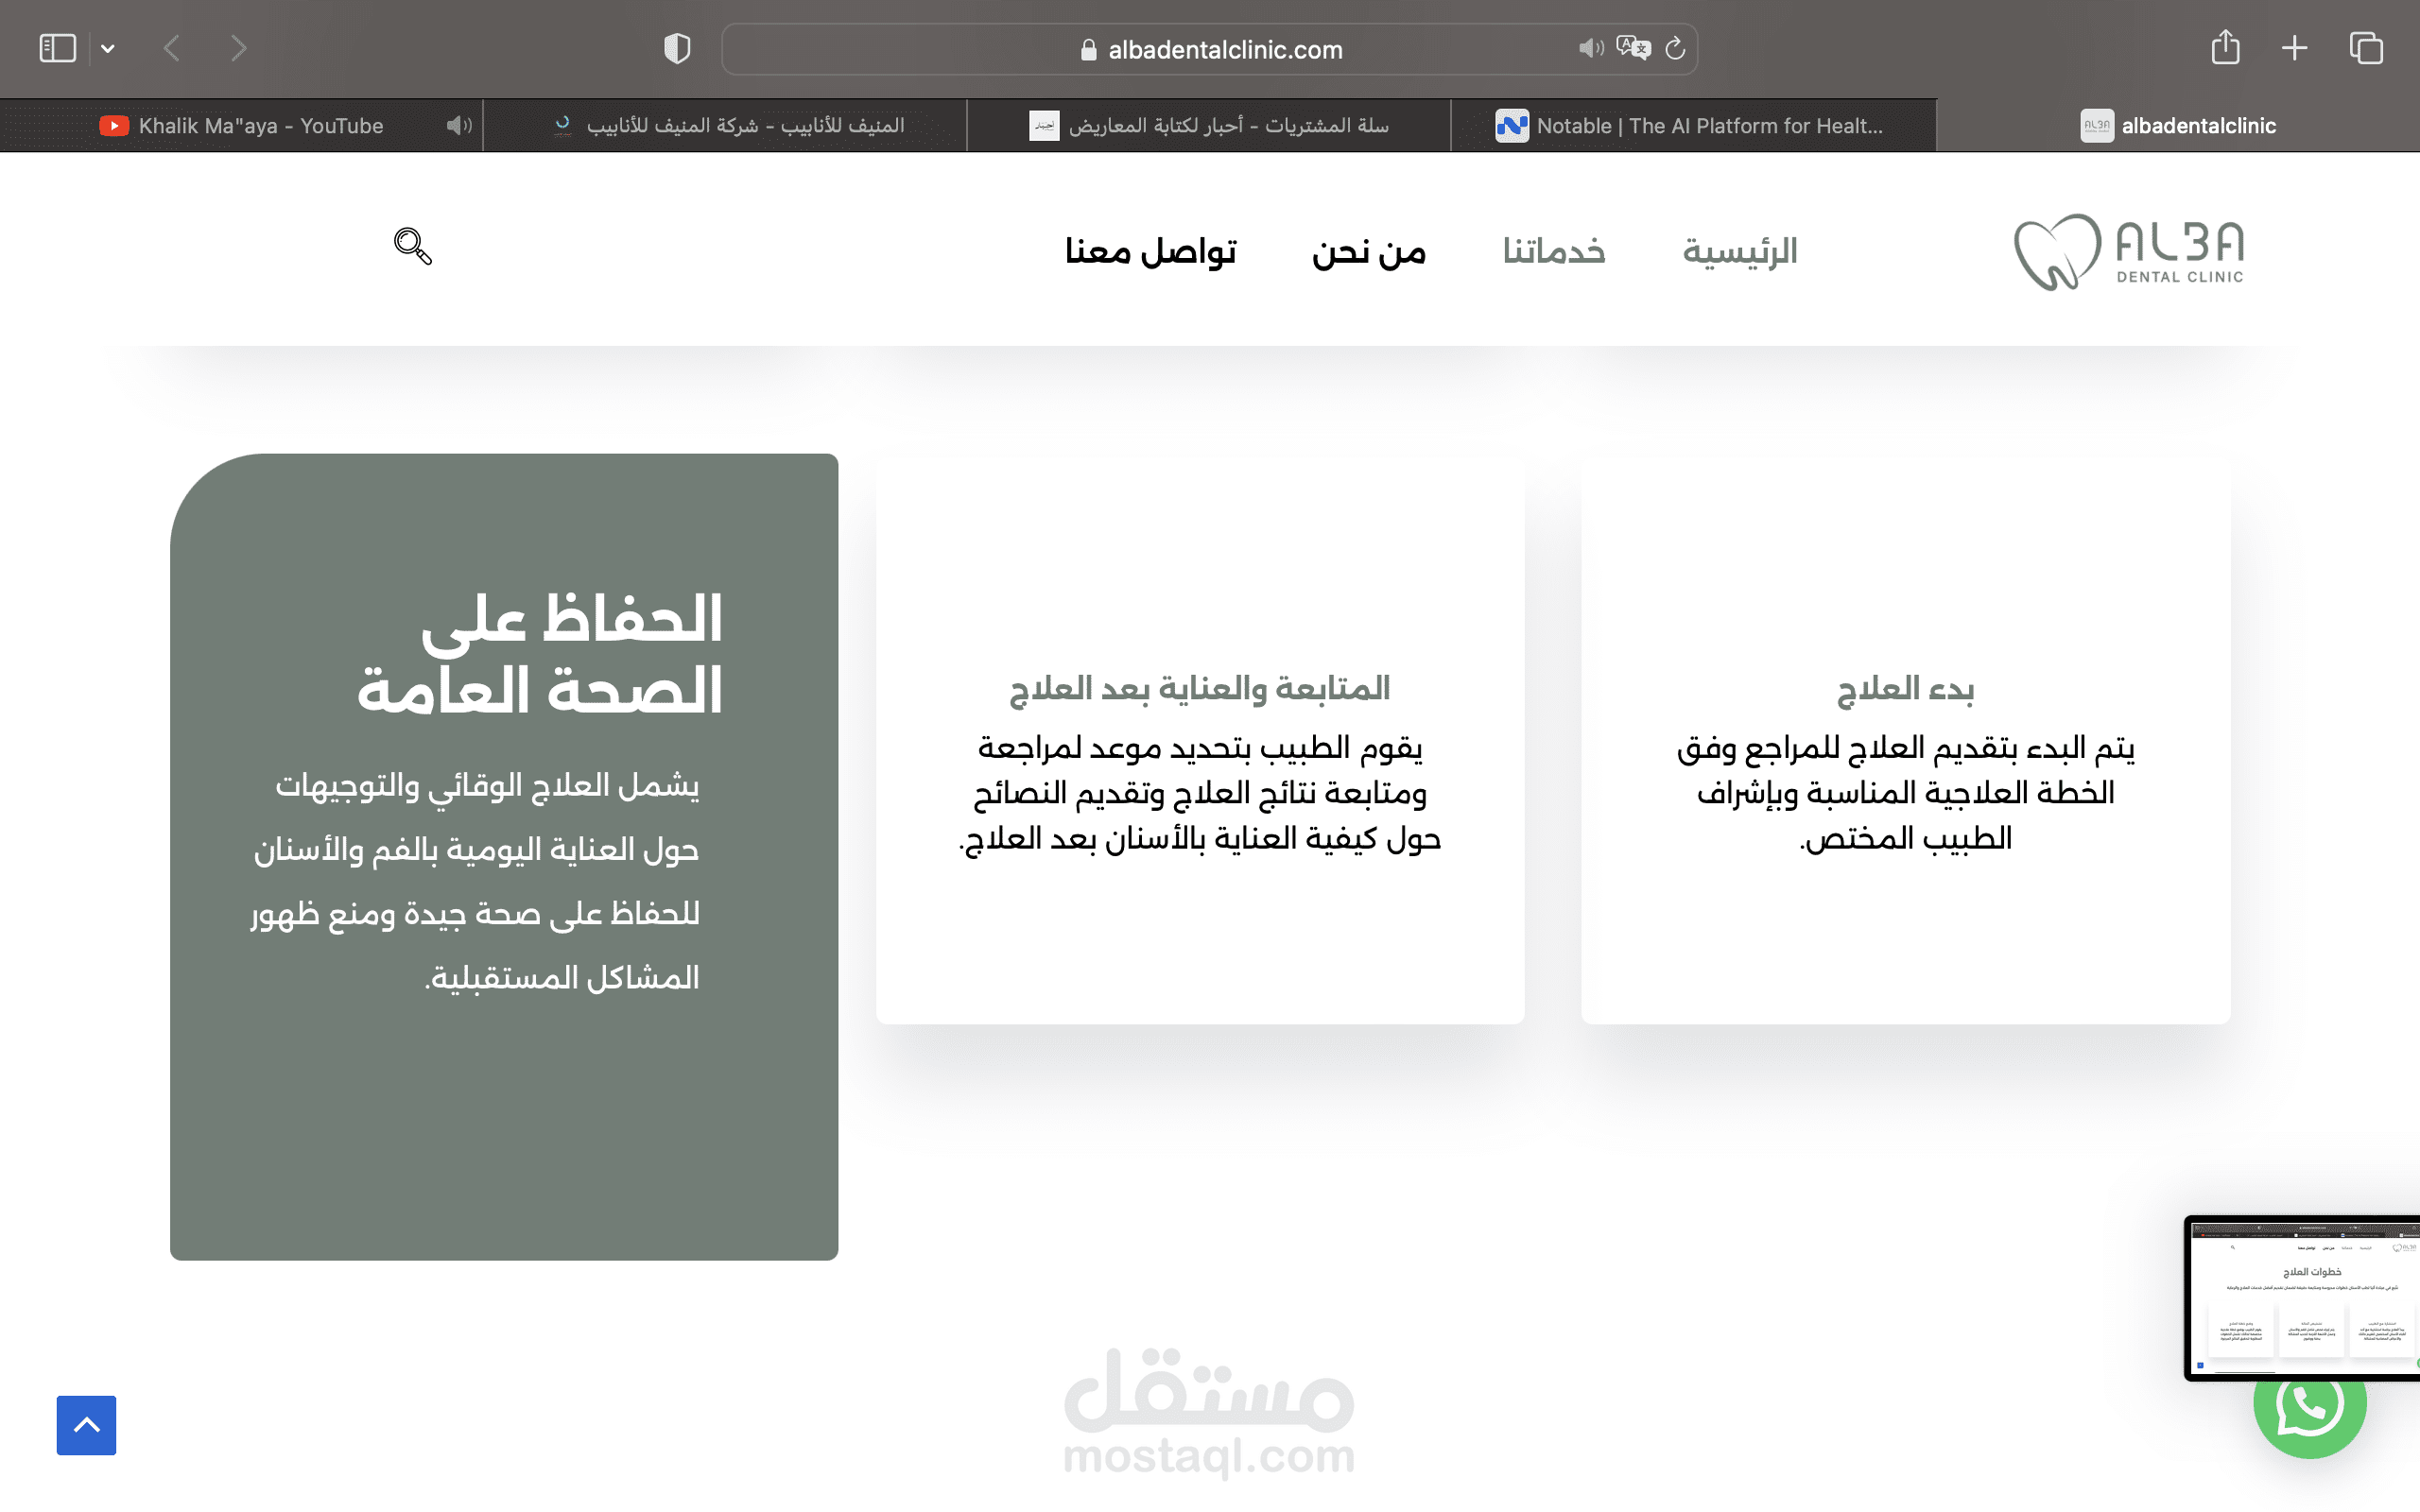Reload the page with refresh icon
The height and width of the screenshot is (1512, 2420).
tap(1676, 48)
